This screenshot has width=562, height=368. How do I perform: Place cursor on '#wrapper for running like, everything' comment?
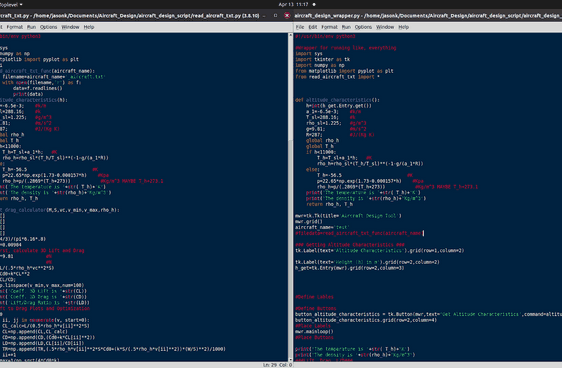tap(346, 48)
